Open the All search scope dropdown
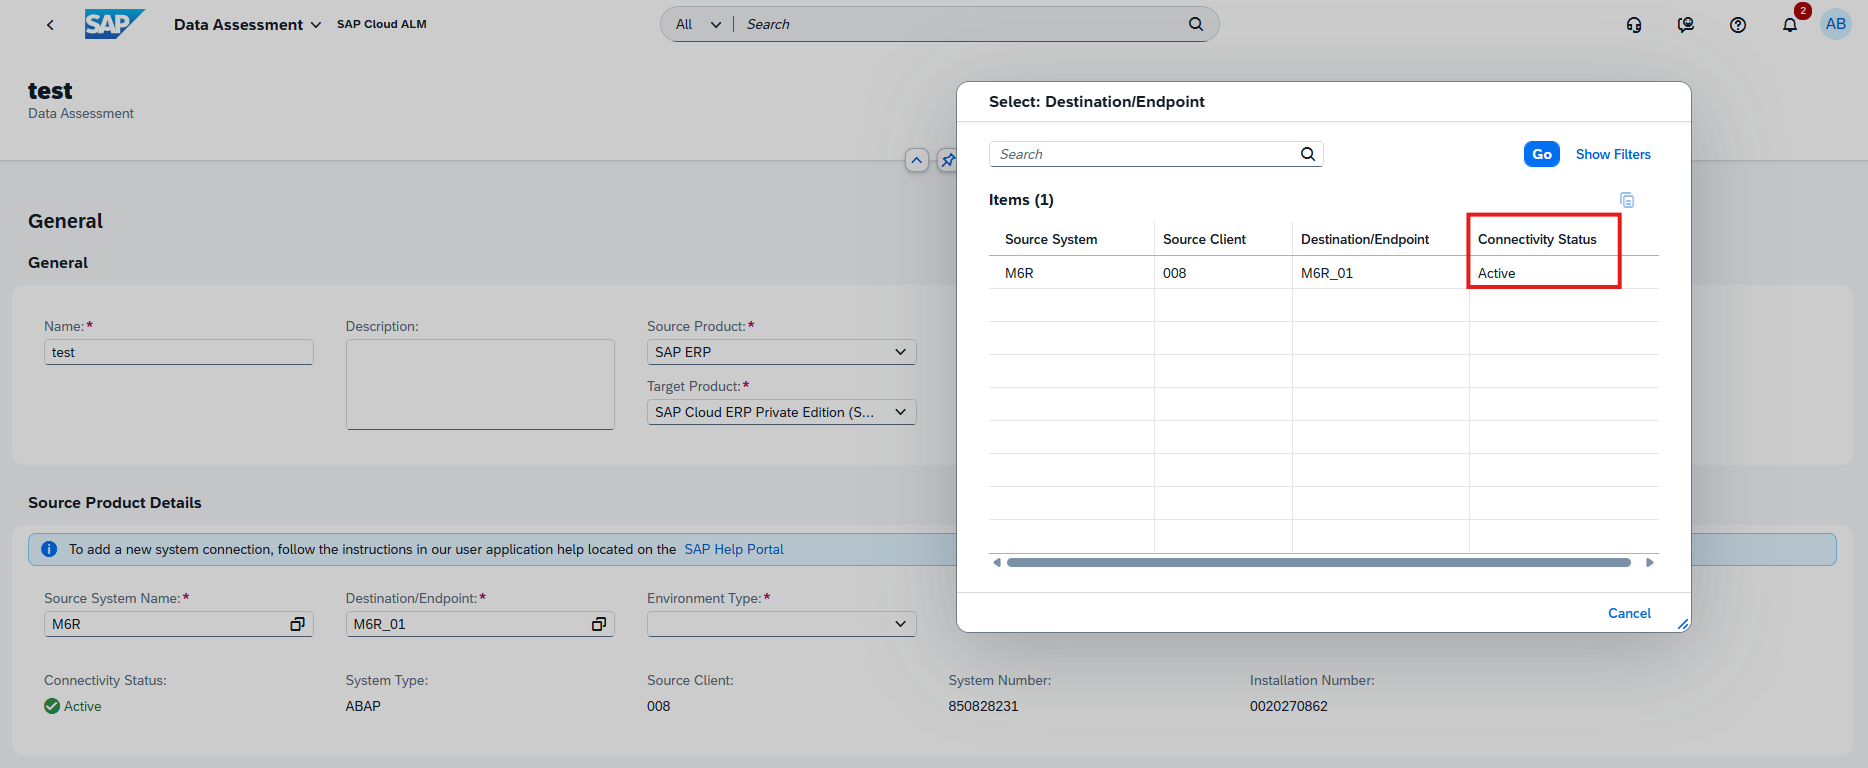 (x=698, y=24)
